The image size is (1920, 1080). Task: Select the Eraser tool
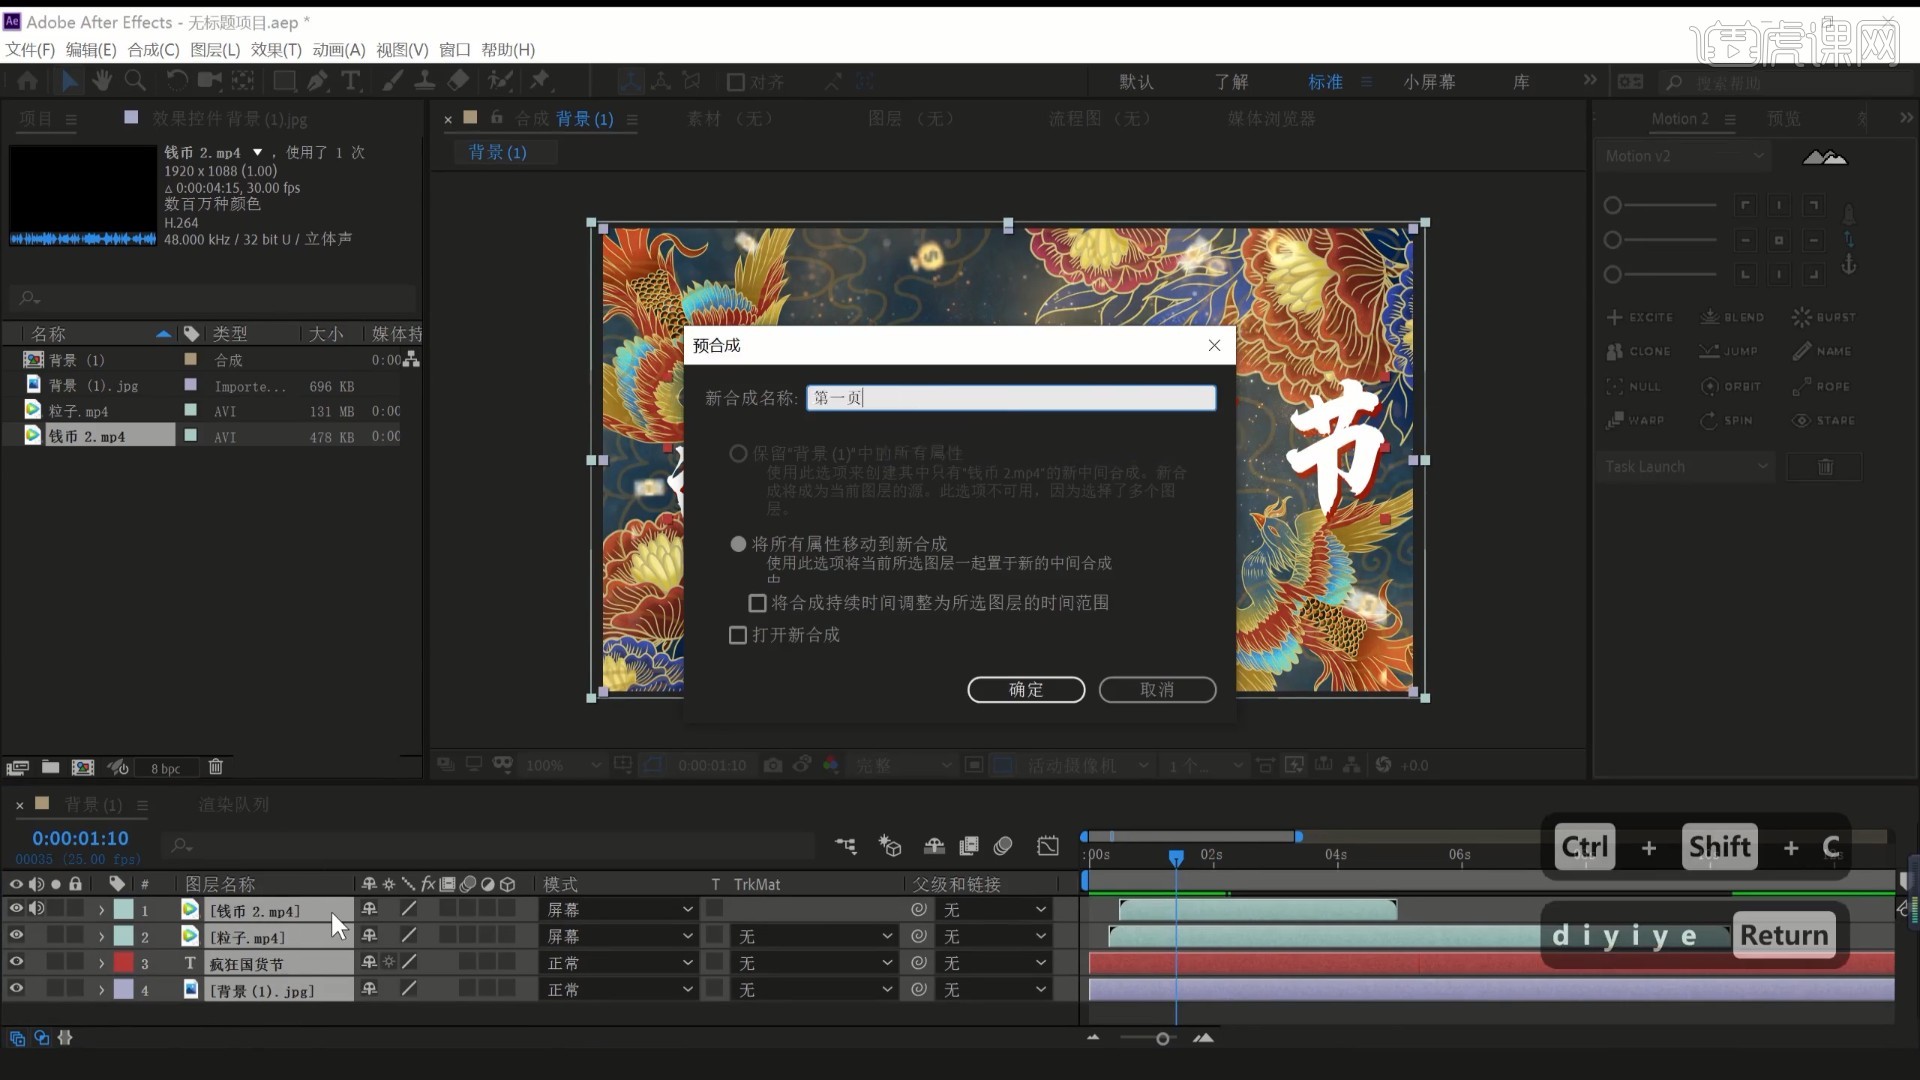[458, 81]
